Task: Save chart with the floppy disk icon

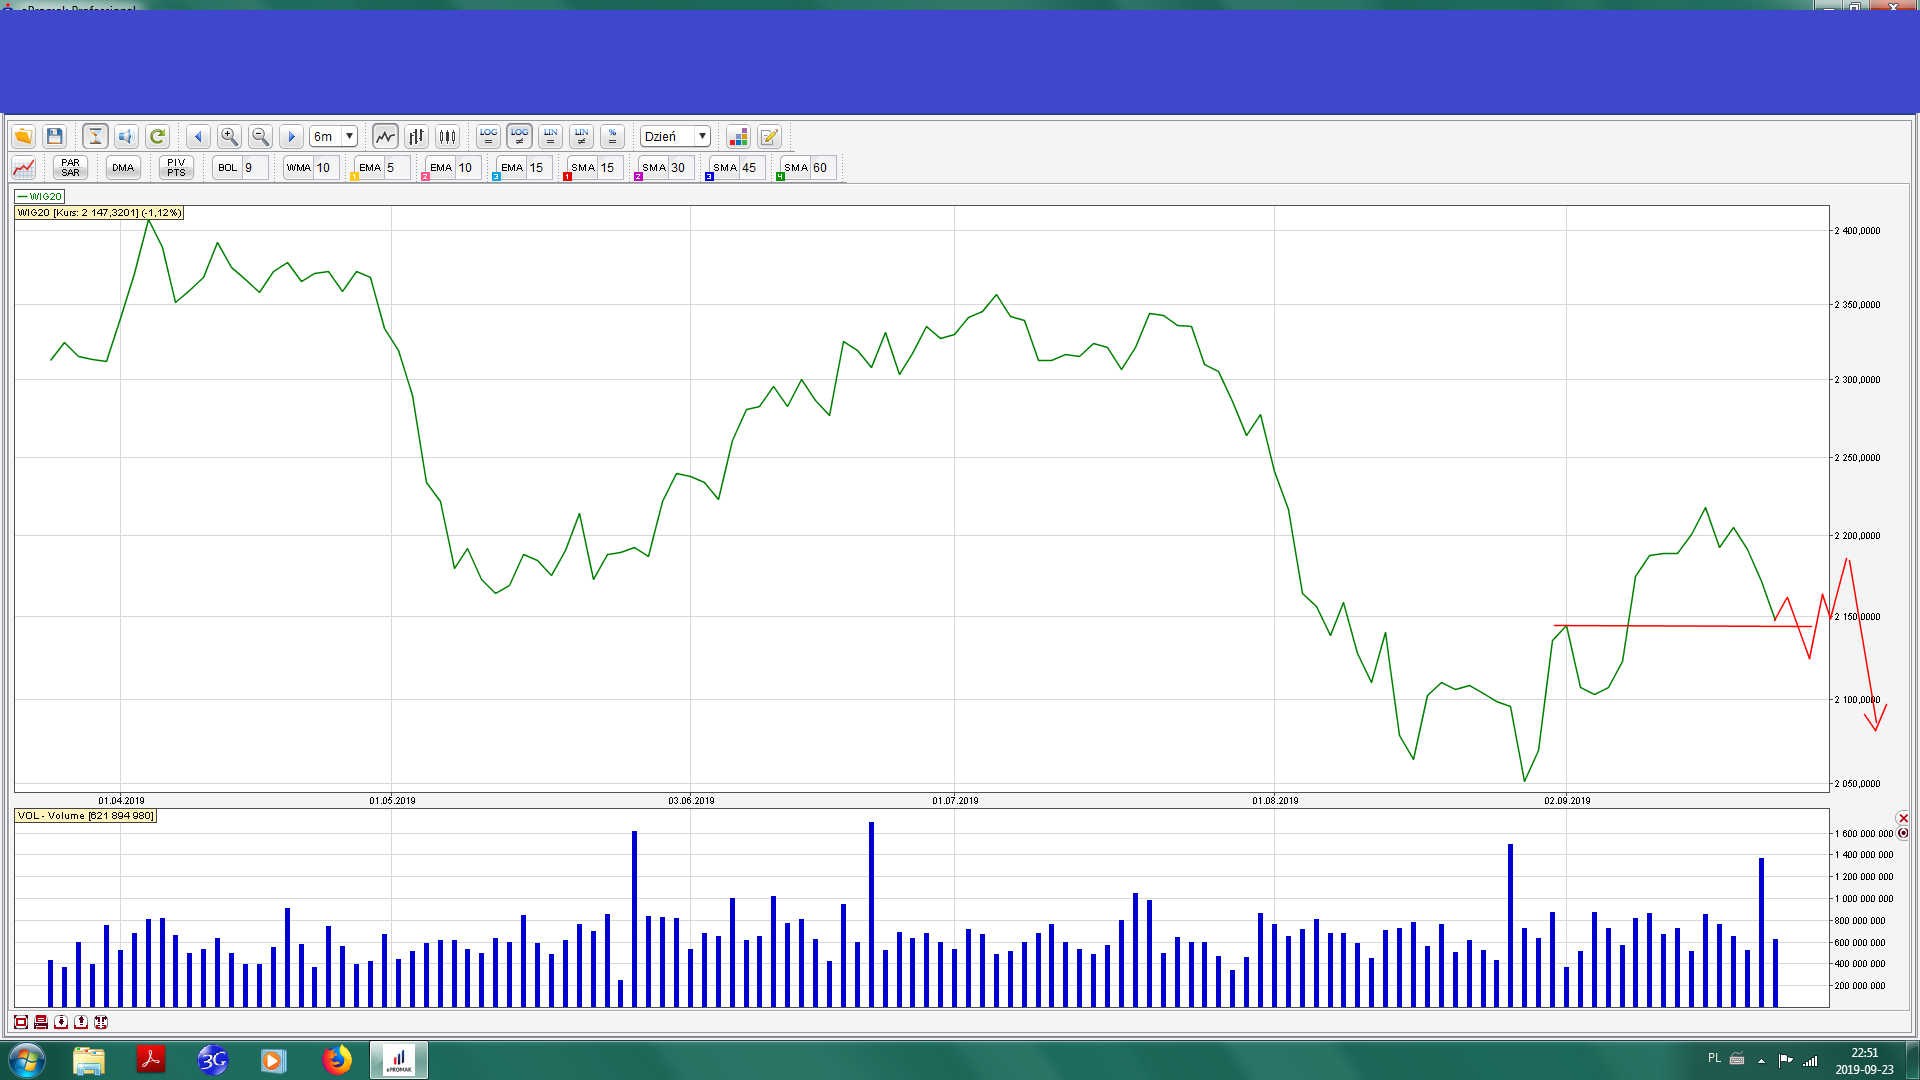Action: coord(55,137)
